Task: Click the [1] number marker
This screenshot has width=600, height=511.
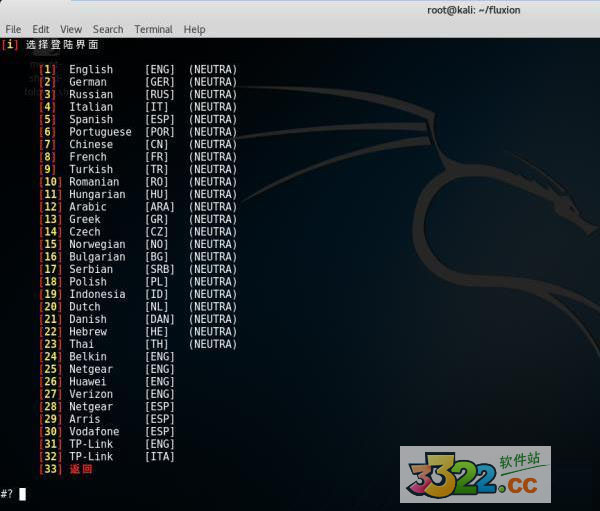Action: [x=47, y=70]
